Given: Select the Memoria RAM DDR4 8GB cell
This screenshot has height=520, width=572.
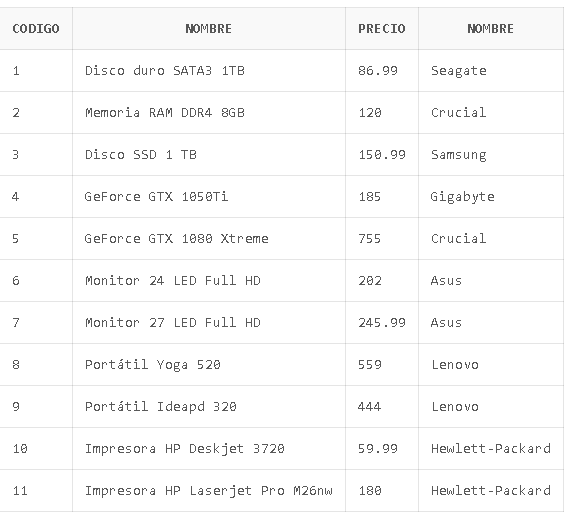Looking at the screenshot, I should (x=209, y=112).
